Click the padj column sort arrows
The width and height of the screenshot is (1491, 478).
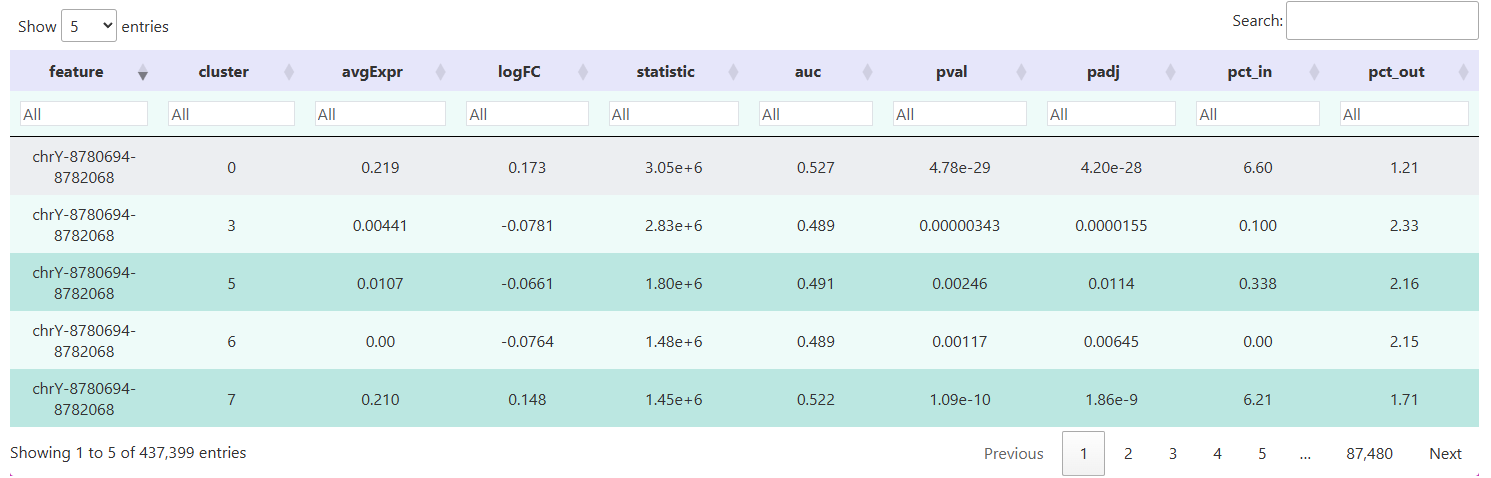(x=1171, y=72)
